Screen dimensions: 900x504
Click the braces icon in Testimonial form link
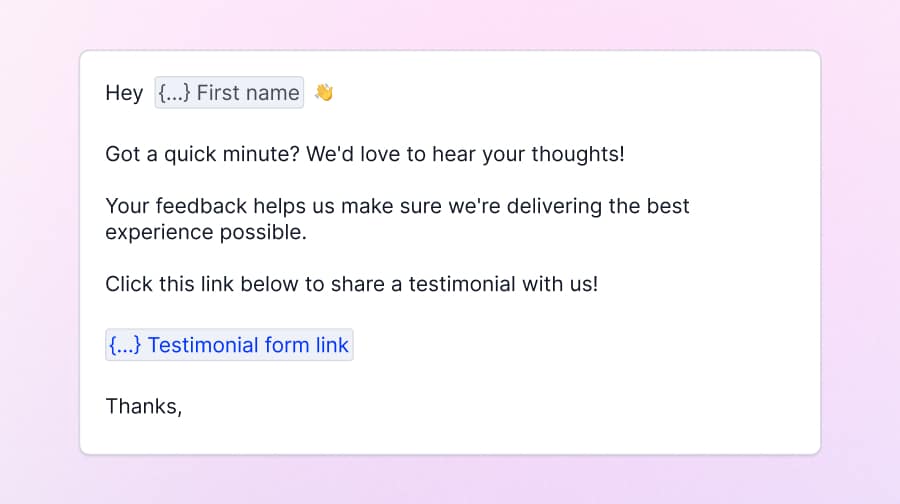[125, 345]
